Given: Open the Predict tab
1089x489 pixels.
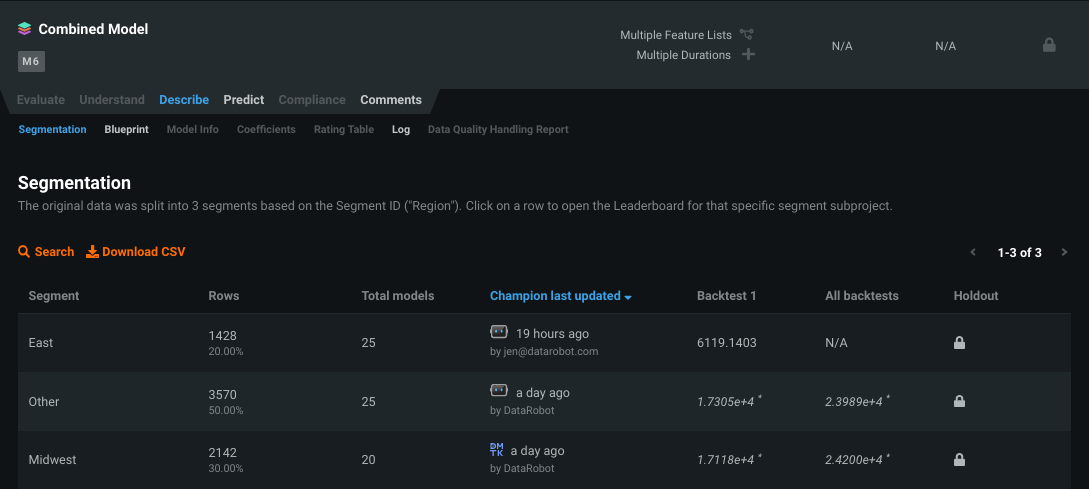Looking at the screenshot, I should (x=244, y=100).
